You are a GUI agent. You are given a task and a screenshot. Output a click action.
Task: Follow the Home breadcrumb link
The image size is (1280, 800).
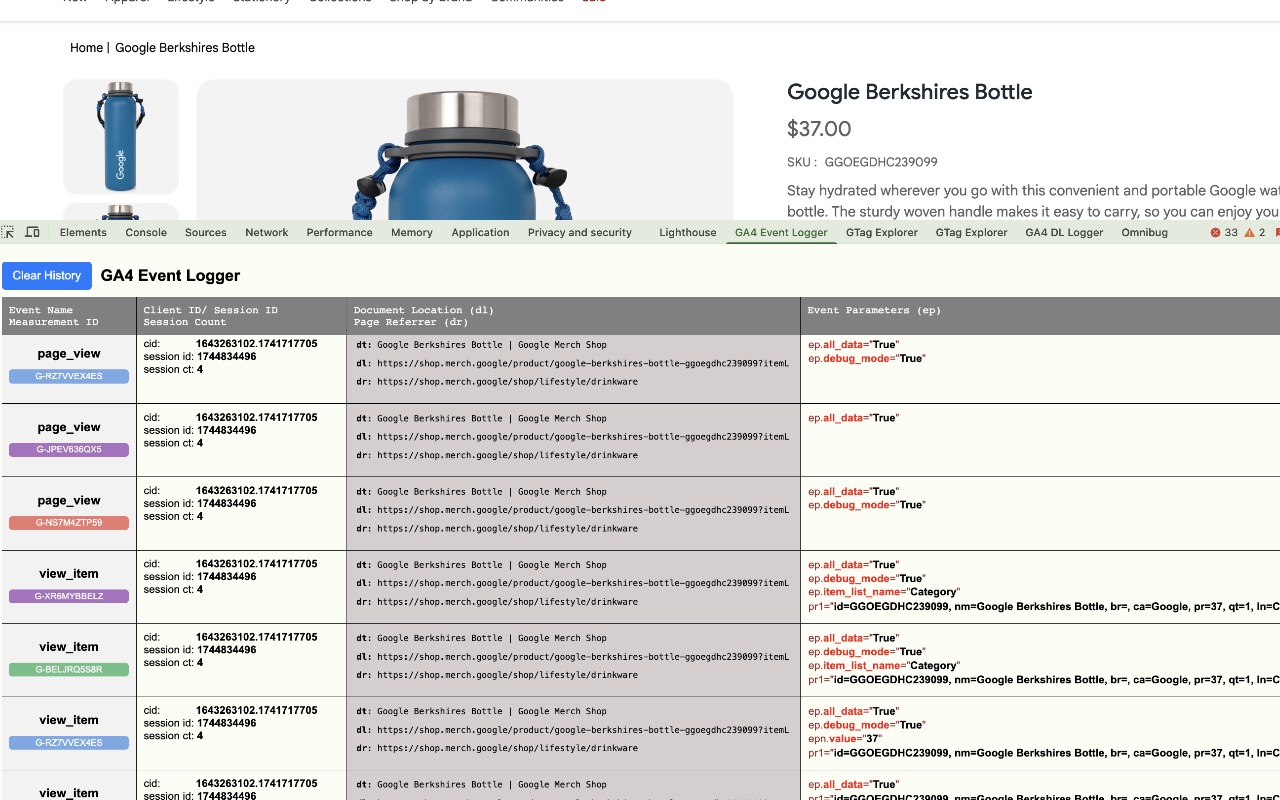coord(86,48)
